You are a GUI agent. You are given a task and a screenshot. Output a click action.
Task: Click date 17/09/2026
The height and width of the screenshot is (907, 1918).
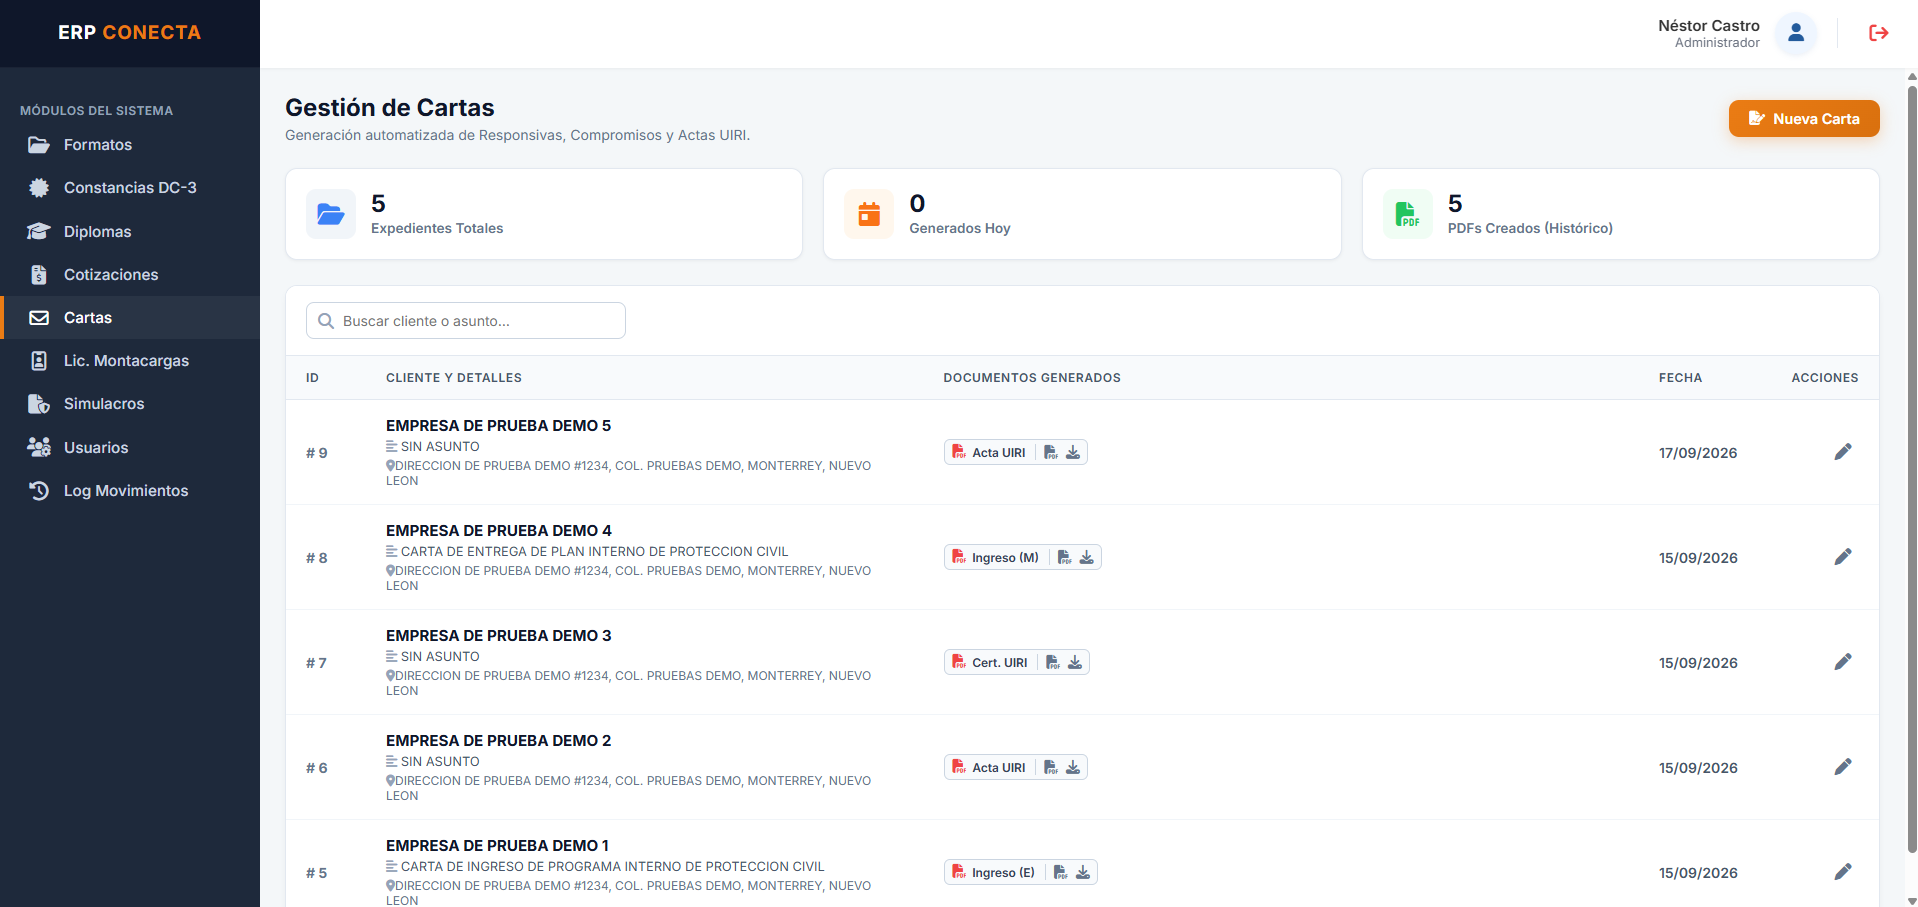(x=1698, y=453)
